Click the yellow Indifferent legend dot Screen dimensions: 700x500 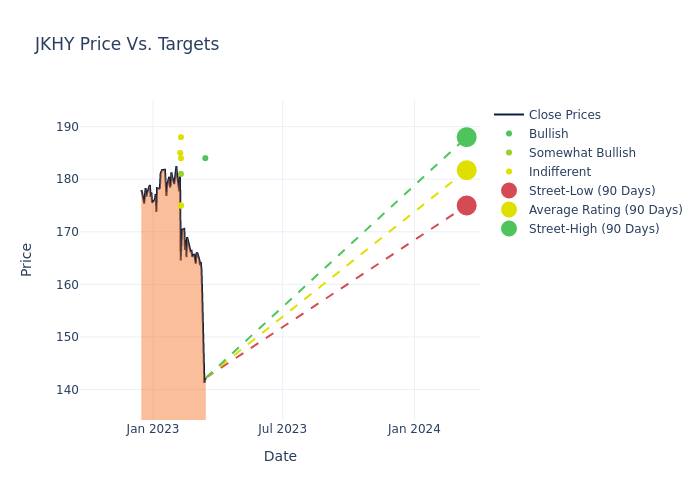pos(509,172)
